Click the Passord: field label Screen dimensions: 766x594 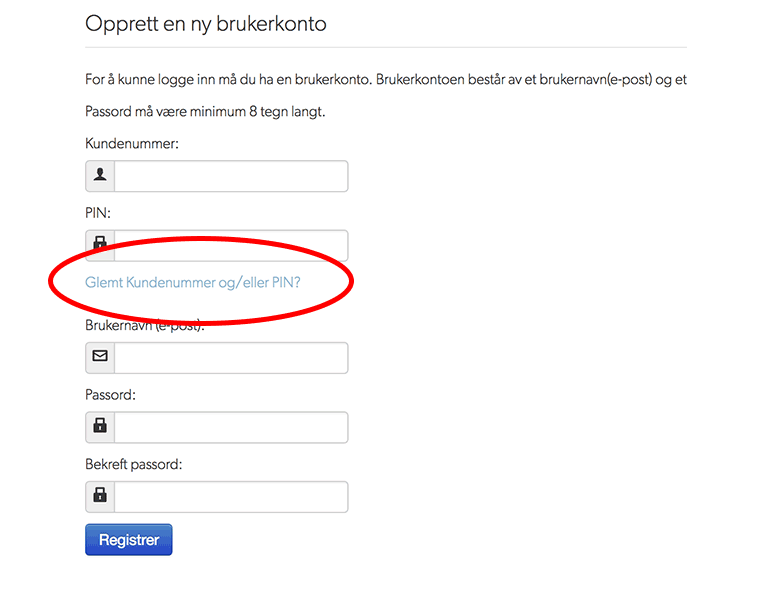110,395
